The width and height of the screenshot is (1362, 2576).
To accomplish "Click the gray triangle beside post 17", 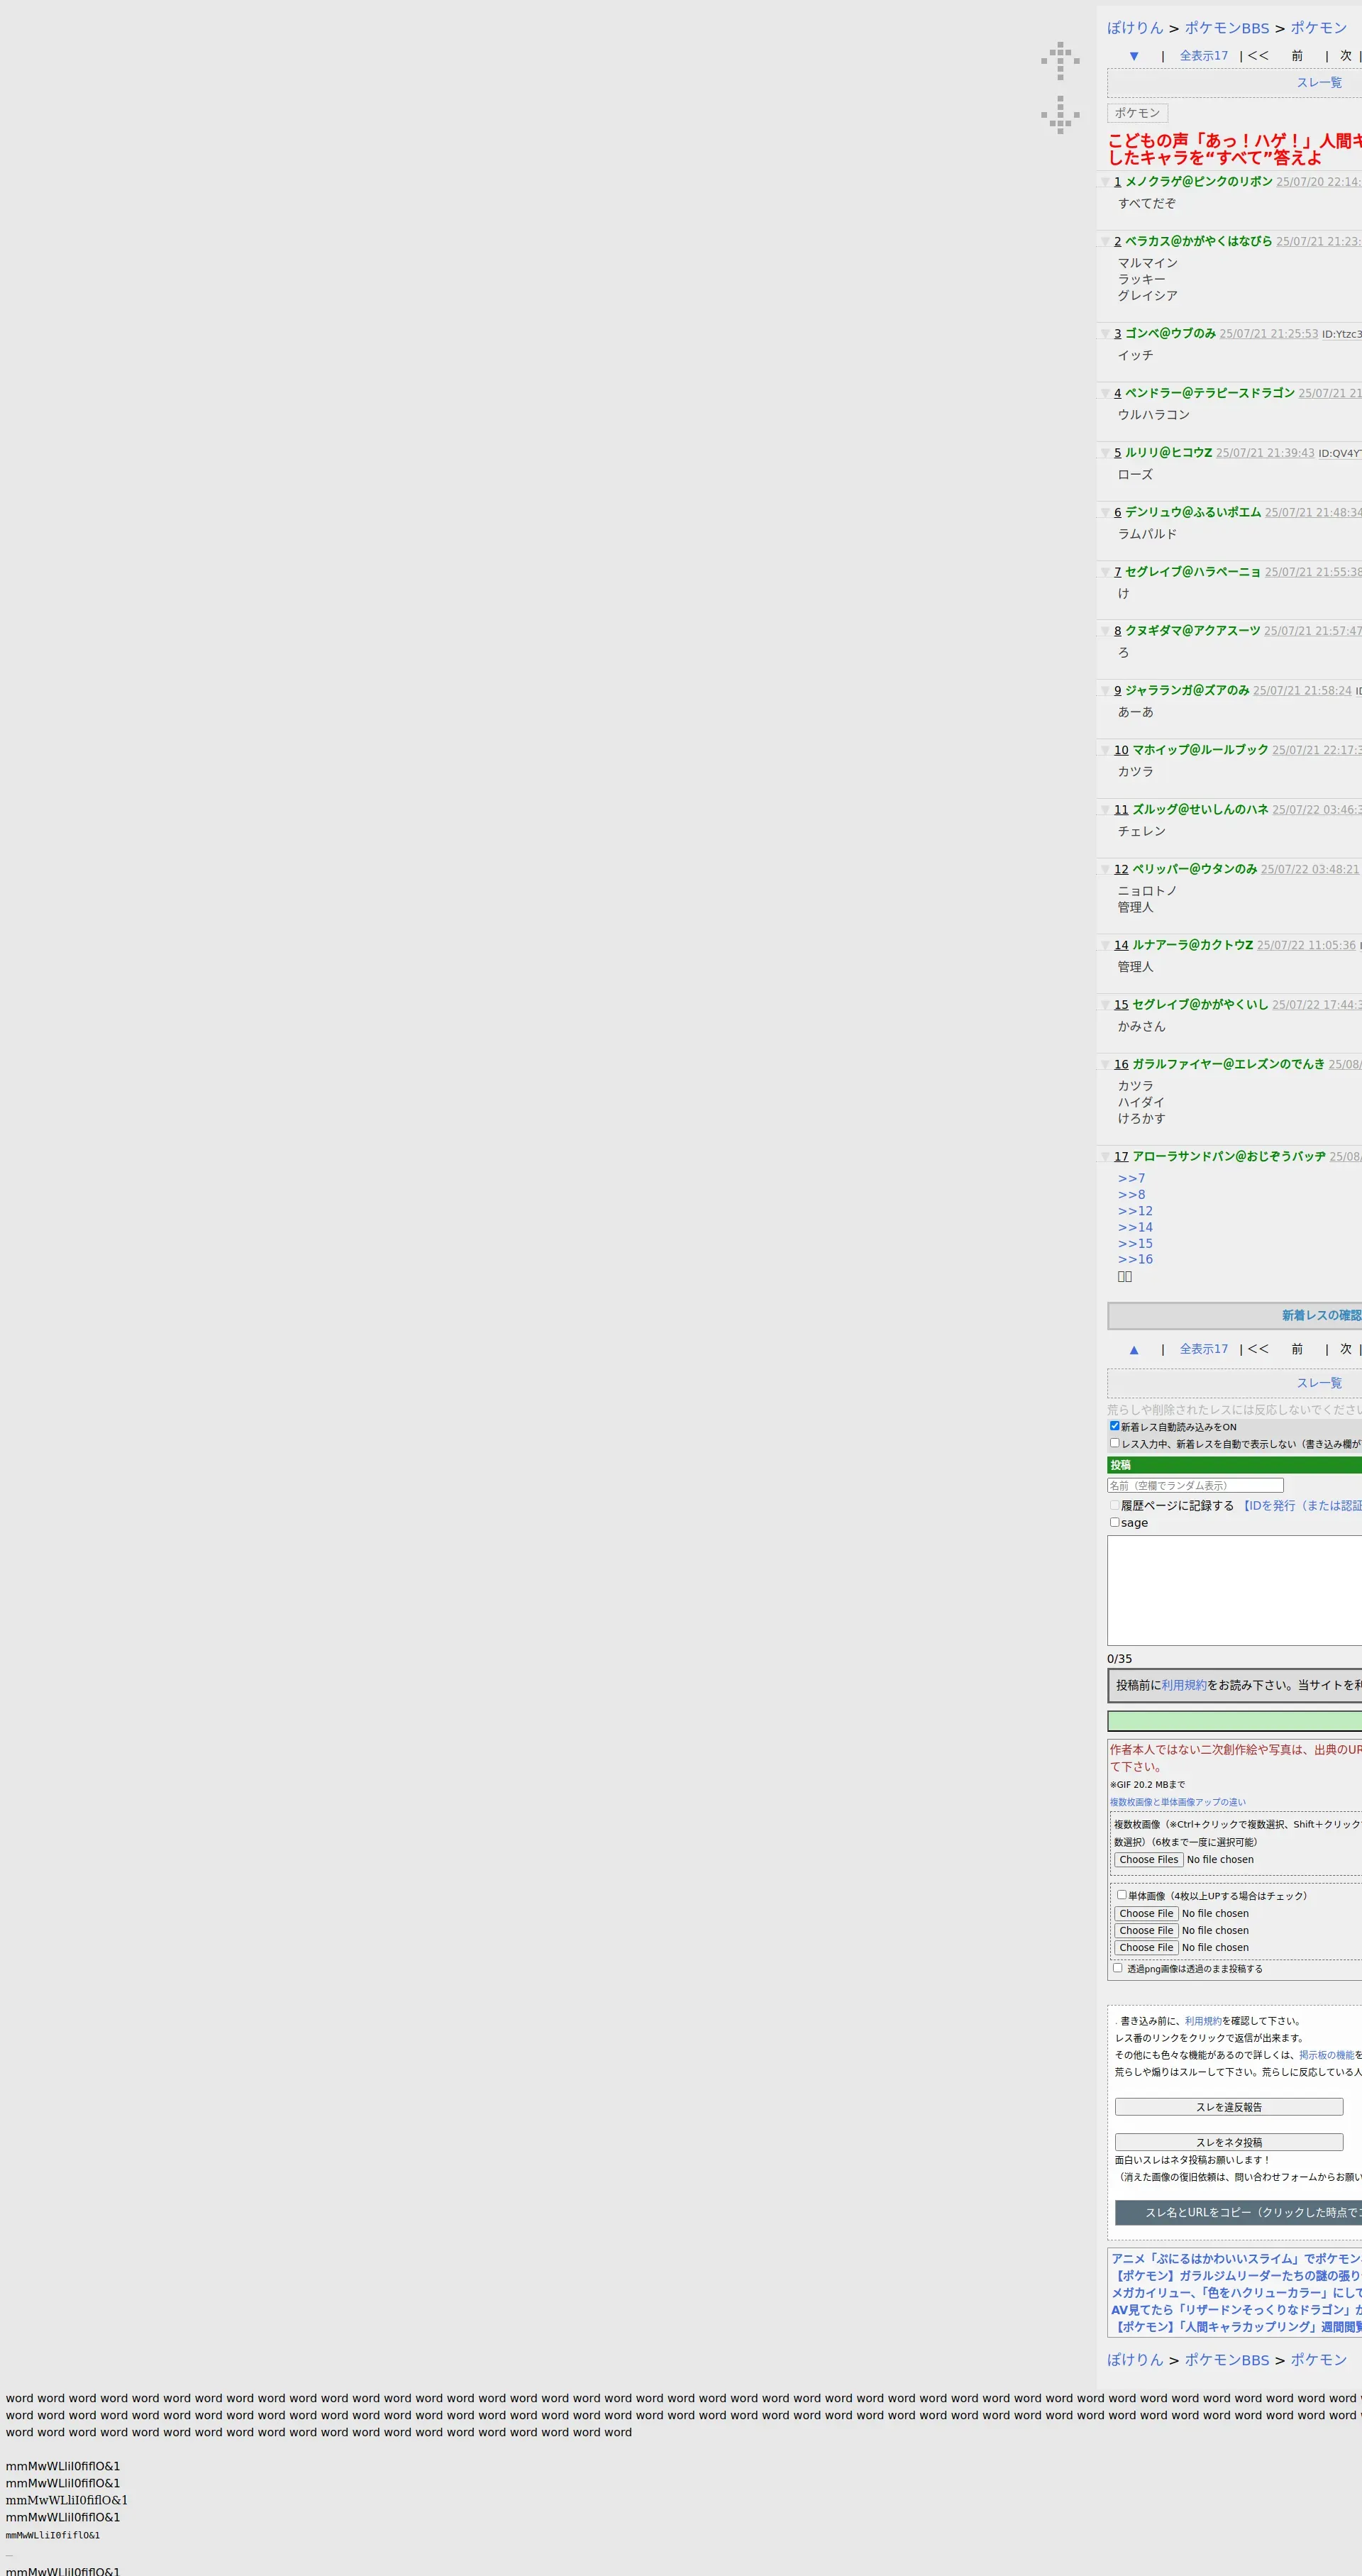I will point(1105,1157).
